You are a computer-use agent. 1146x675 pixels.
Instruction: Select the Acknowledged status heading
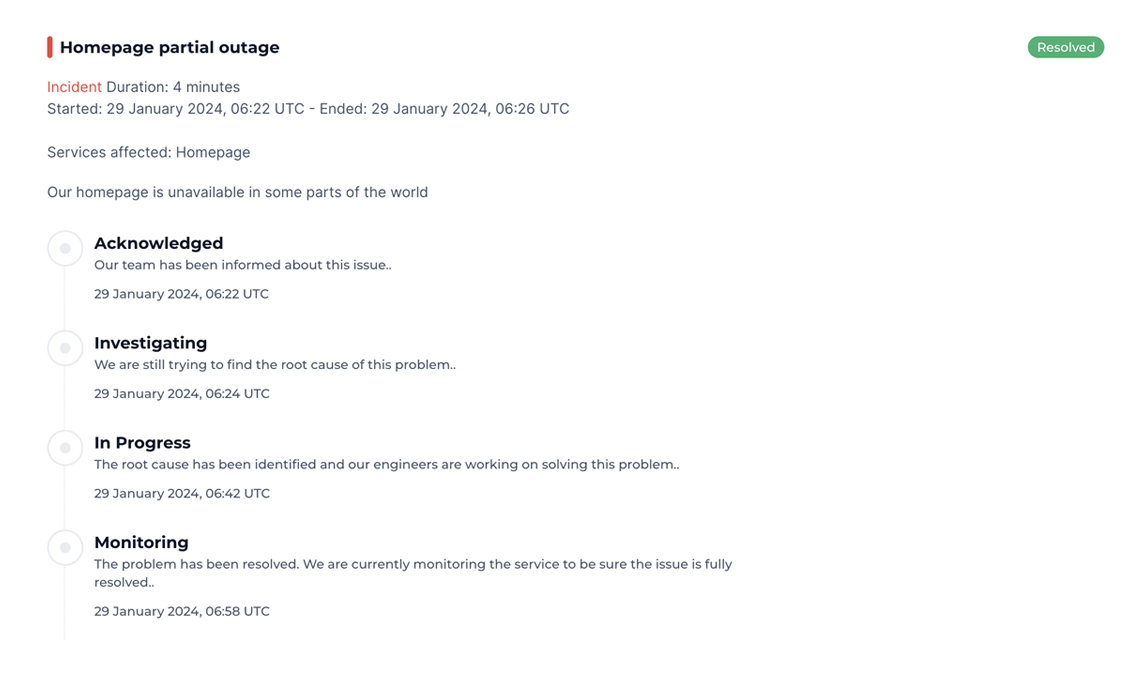pos(158,243)
